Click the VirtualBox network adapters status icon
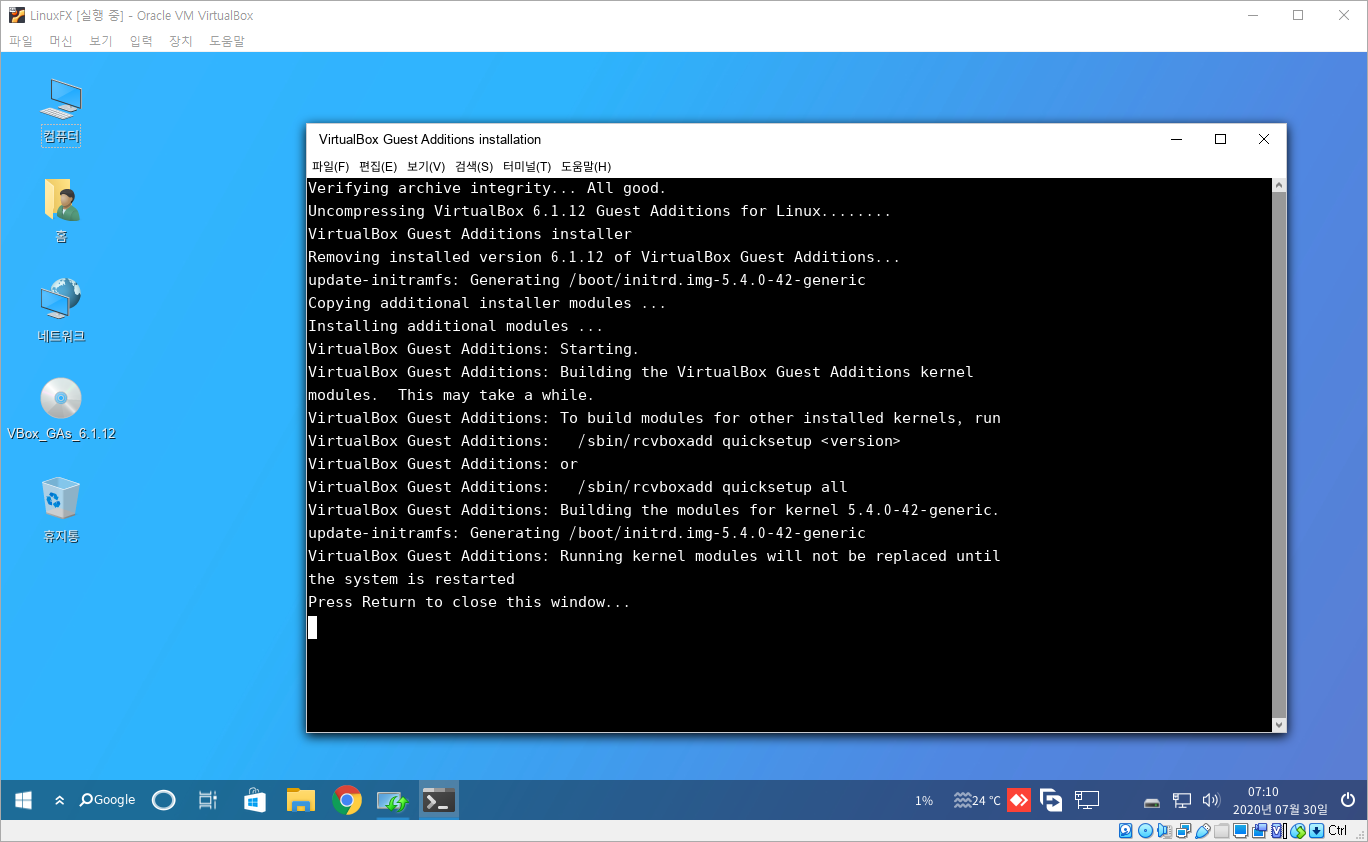This screenshot has width=1368, height=842. [x=1183, y=831]
